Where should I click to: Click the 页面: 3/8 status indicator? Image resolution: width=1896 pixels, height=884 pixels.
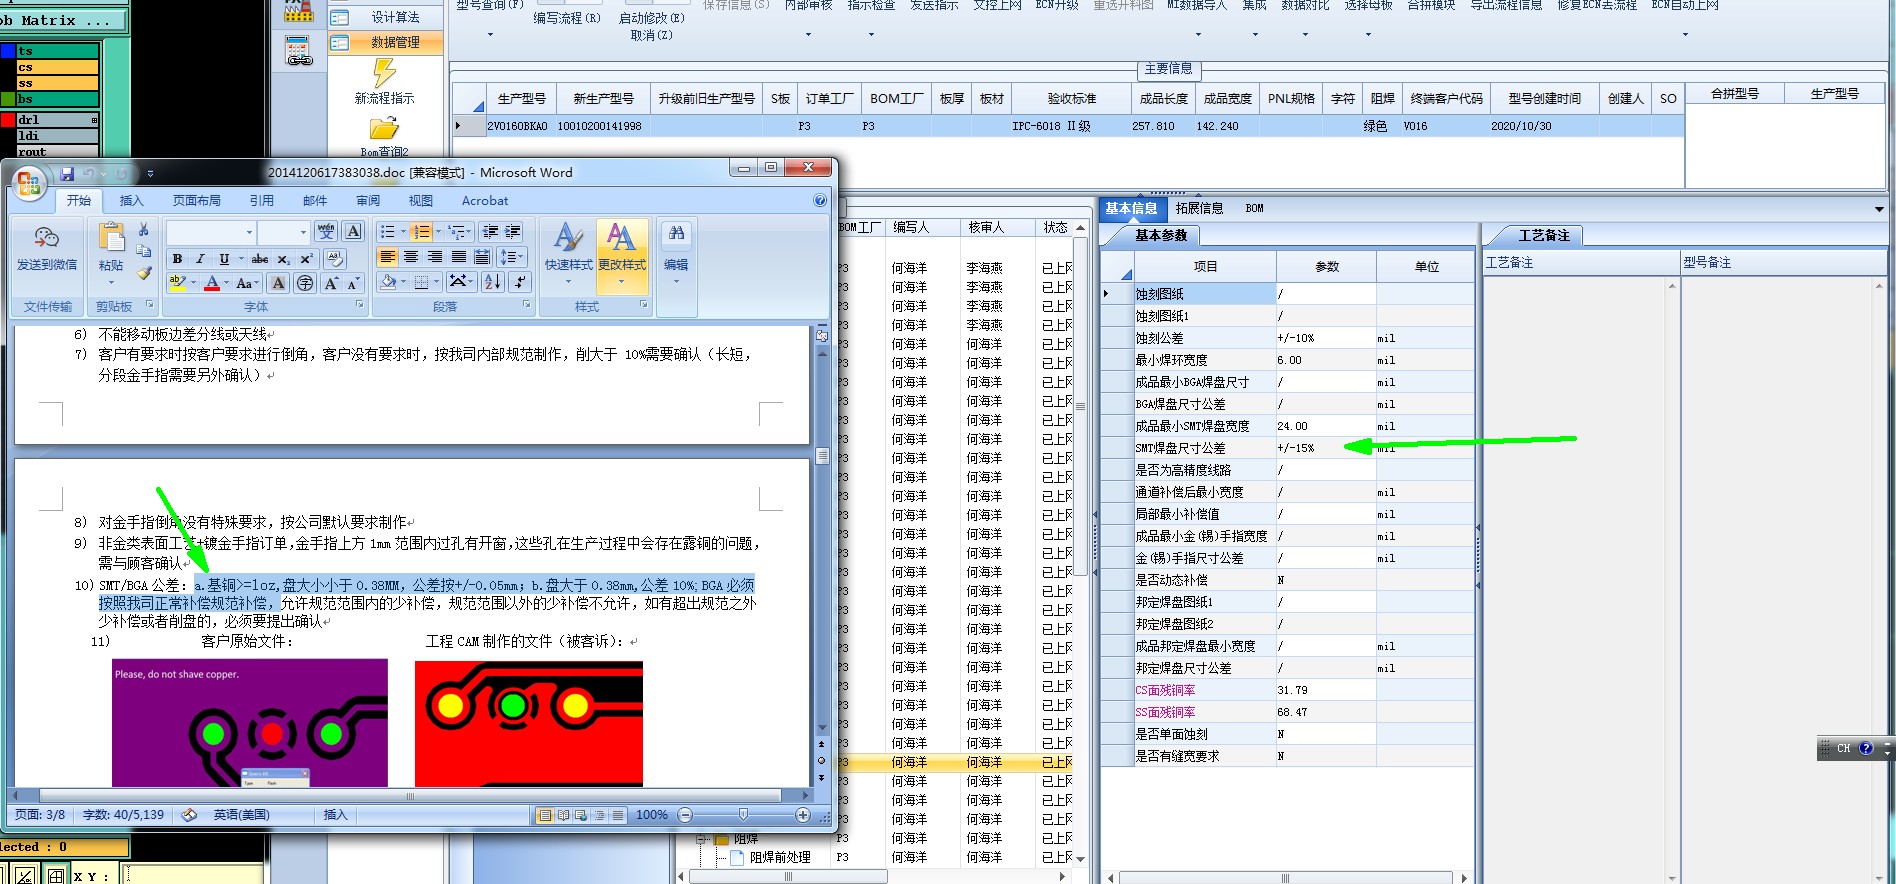click(x=40, y=815)
